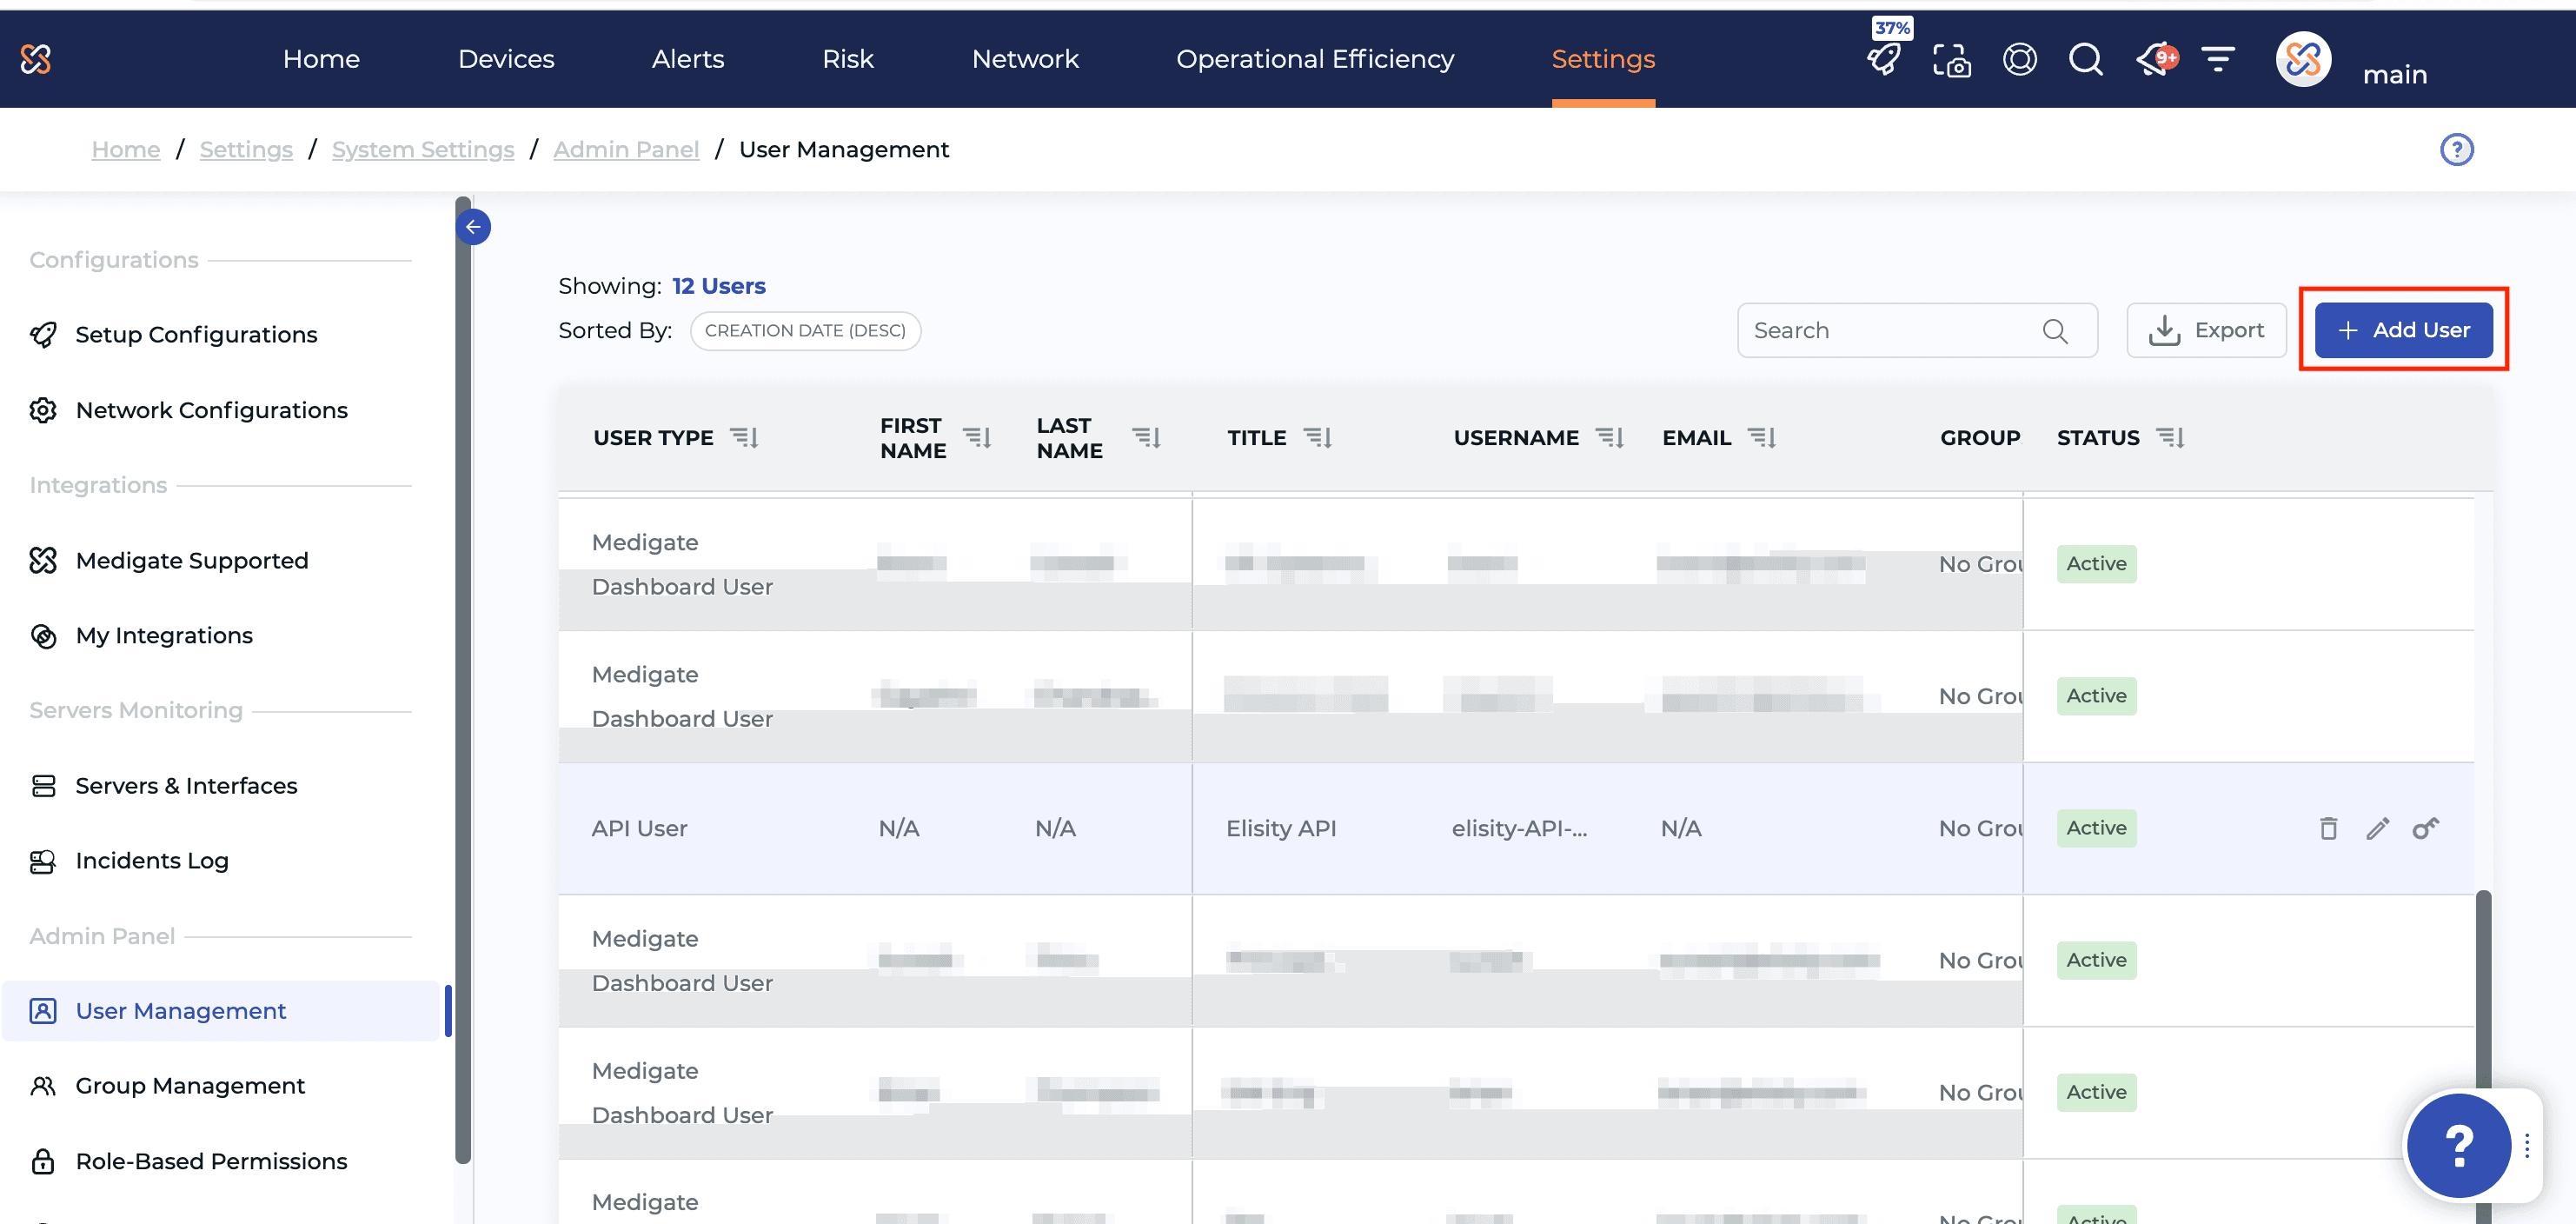Open the Risk tab

pyautogui.click(x=848, y=59)
